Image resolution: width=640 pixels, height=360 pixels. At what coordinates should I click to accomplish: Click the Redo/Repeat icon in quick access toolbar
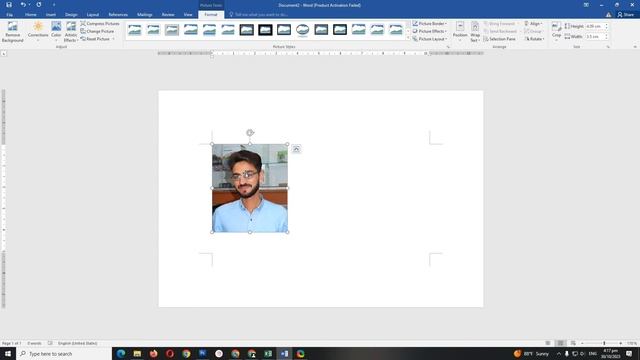pos(39,5)
